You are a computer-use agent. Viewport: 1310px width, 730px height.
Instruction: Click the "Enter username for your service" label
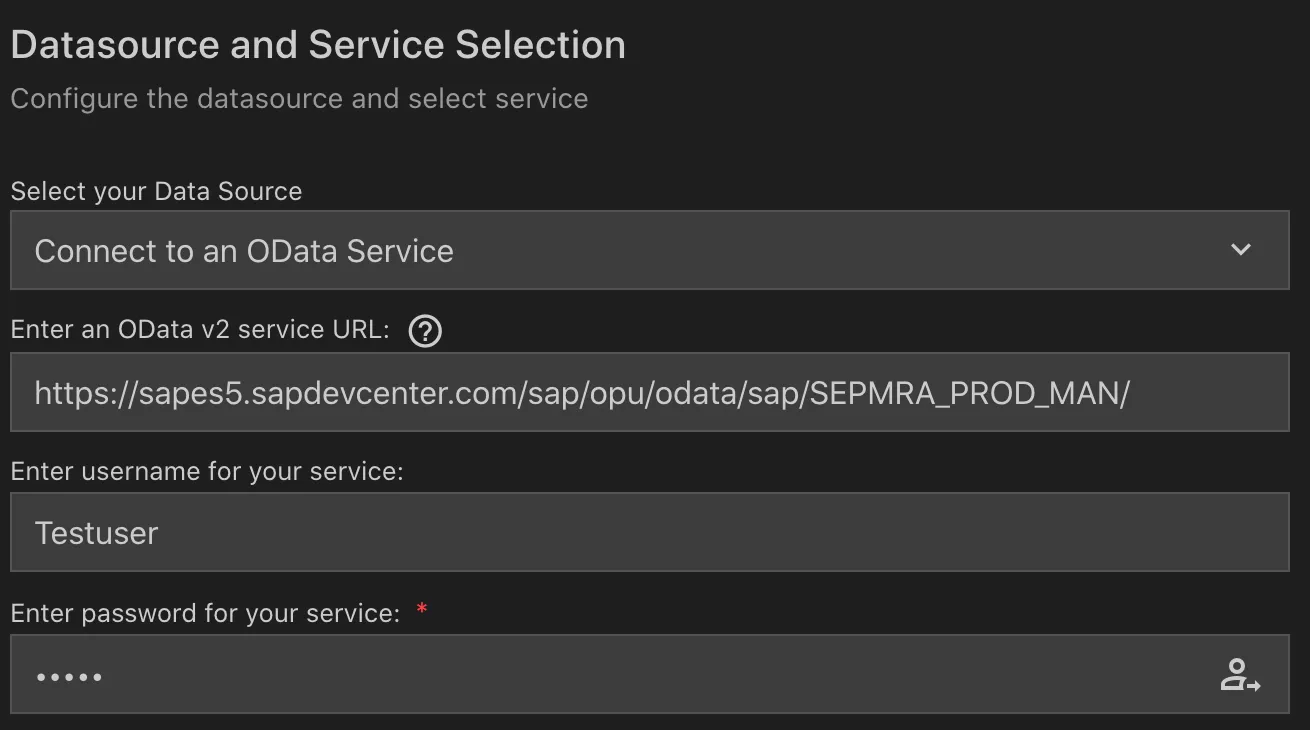point(207,470)
